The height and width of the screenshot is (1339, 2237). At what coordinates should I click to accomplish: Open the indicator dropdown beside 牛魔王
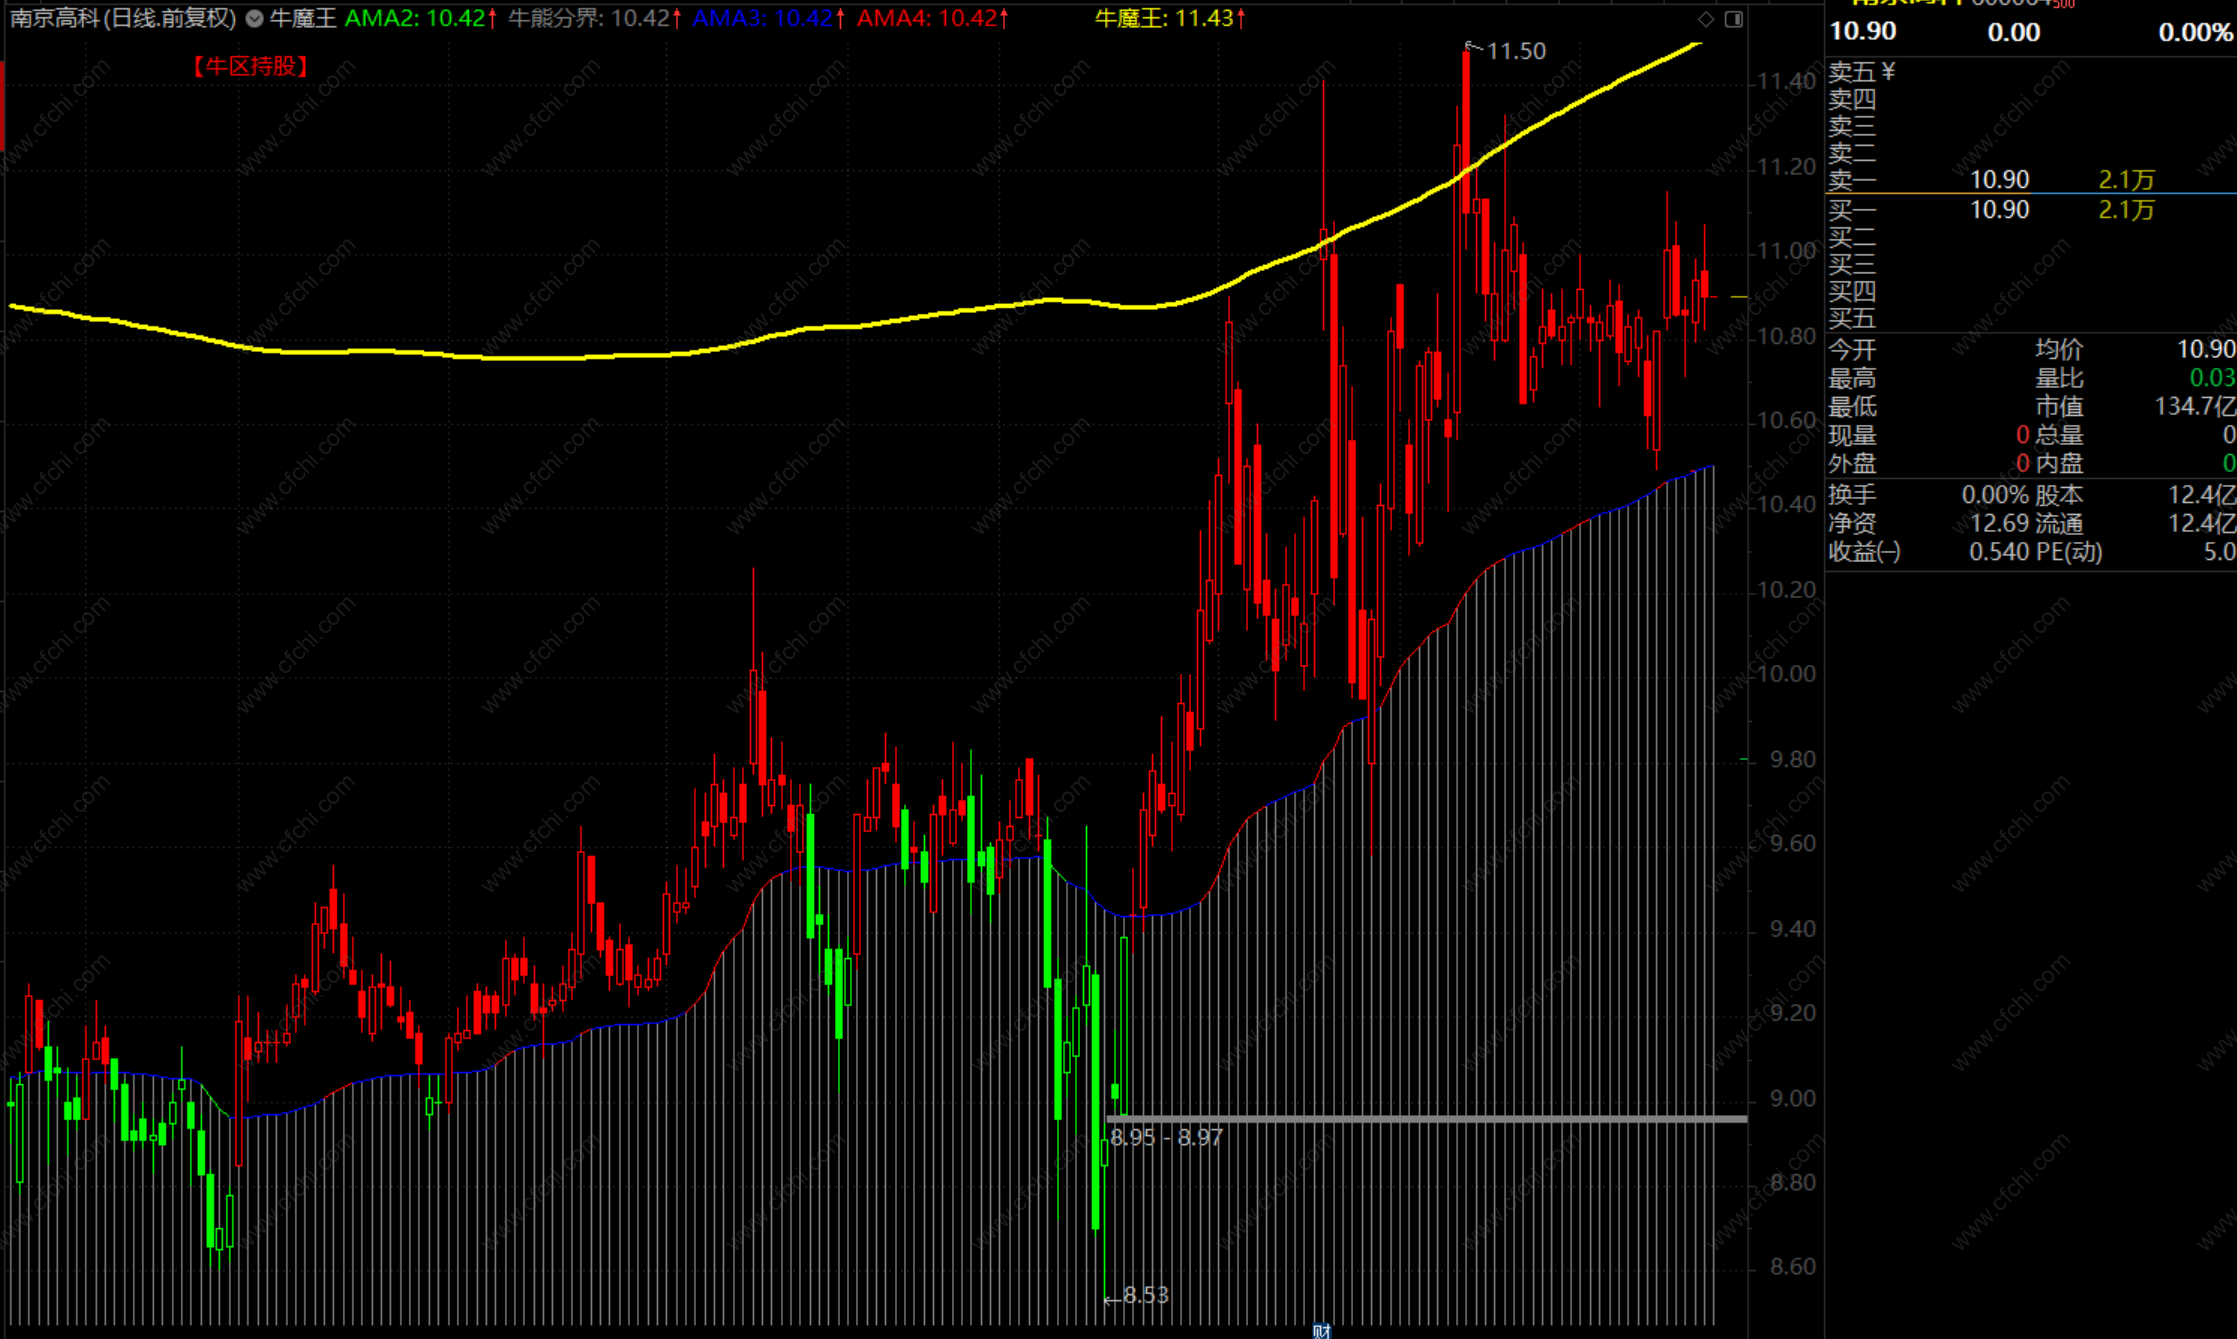[x=254, y=18]
